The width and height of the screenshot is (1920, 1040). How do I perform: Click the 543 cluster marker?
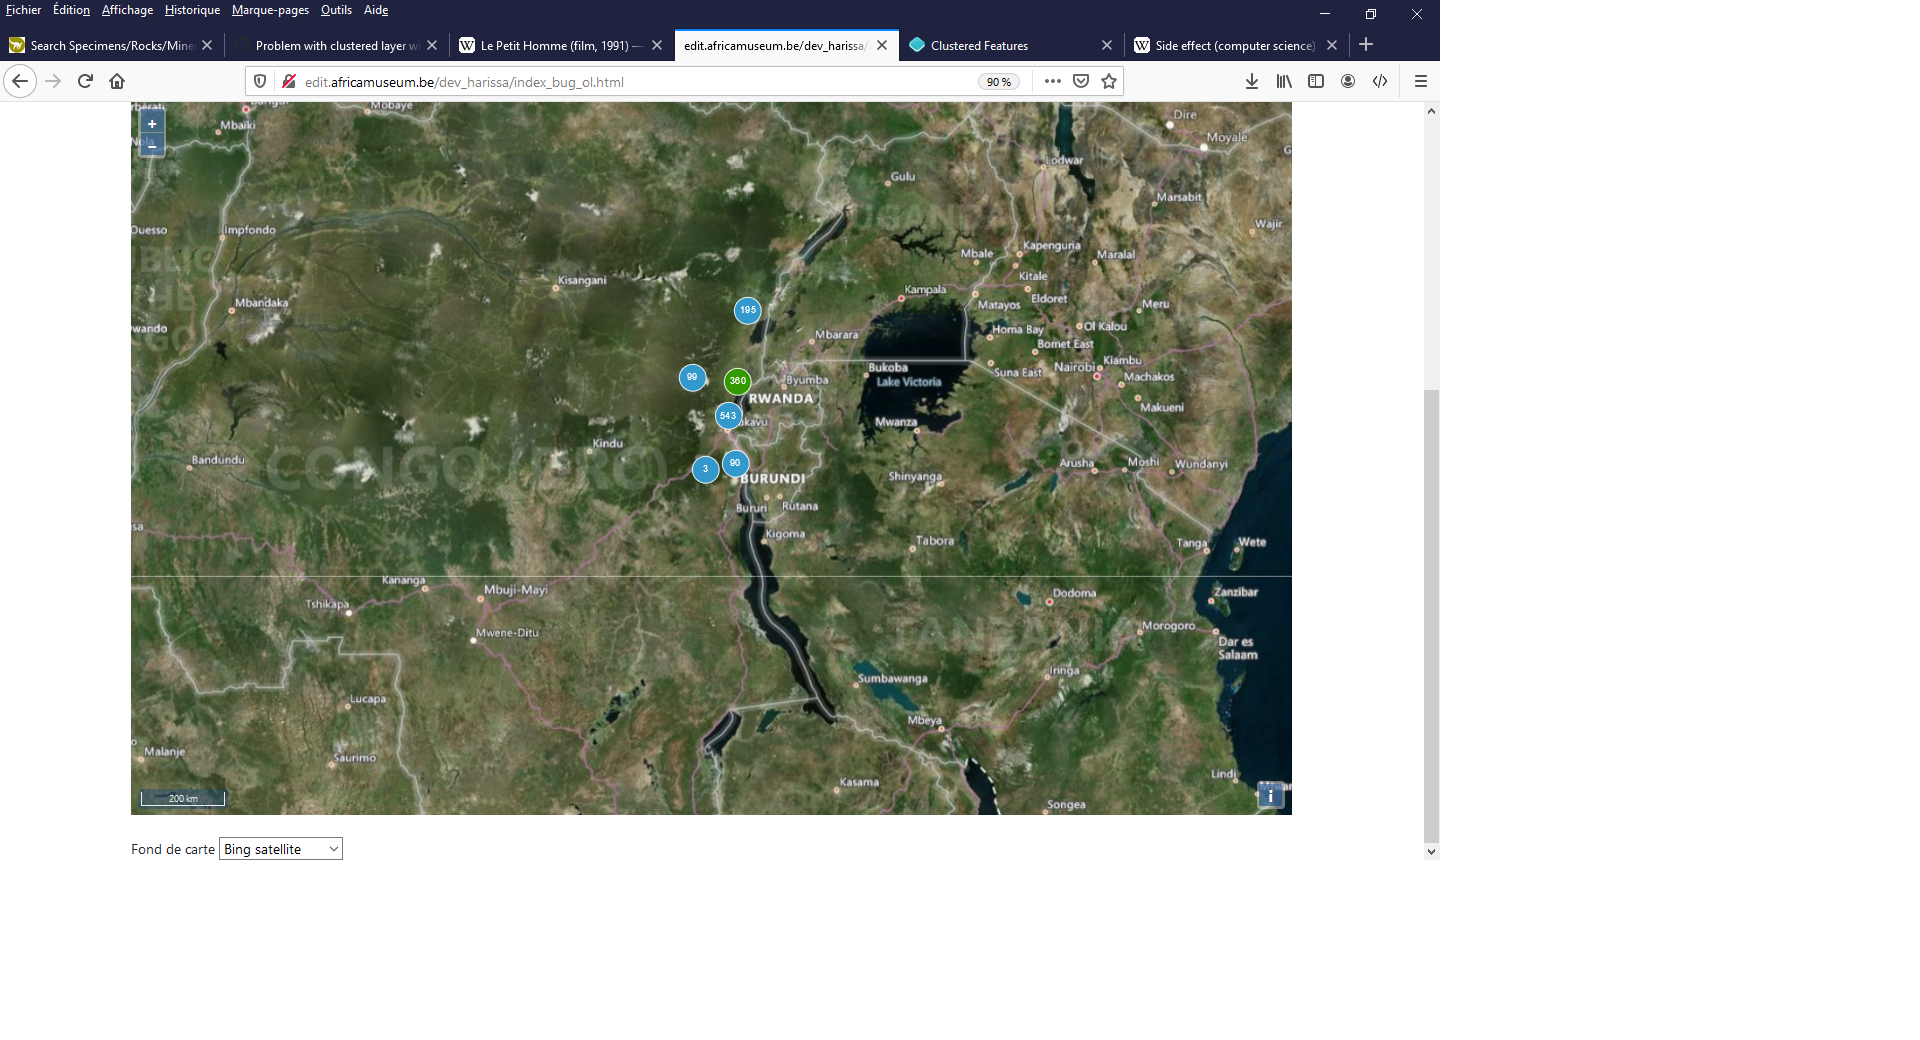tap(728, 416)
